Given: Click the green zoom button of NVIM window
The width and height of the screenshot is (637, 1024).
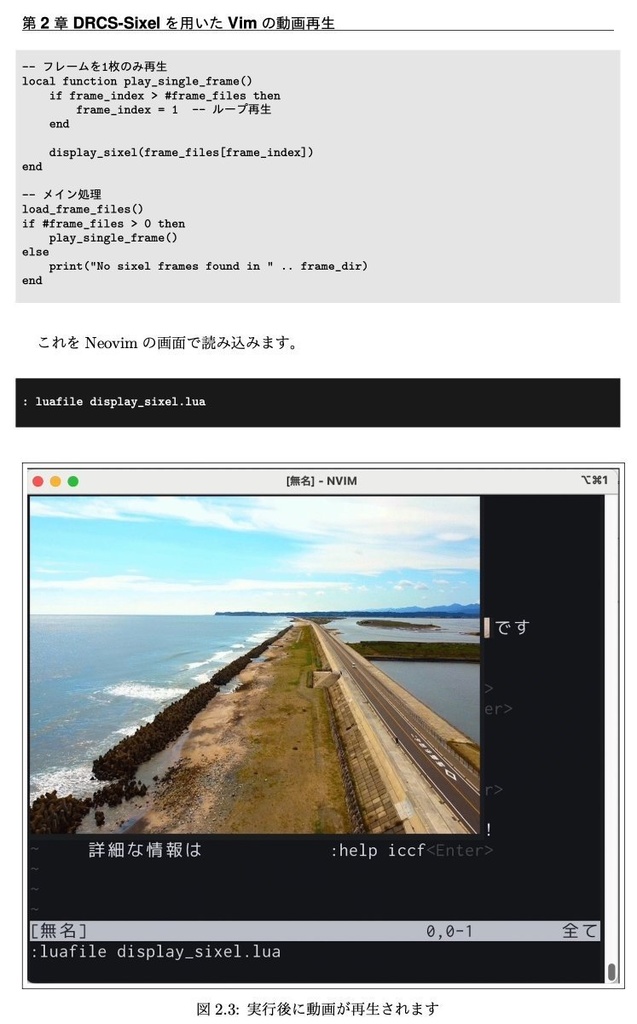Looking at the screenshot, I should tap(73, 481).
